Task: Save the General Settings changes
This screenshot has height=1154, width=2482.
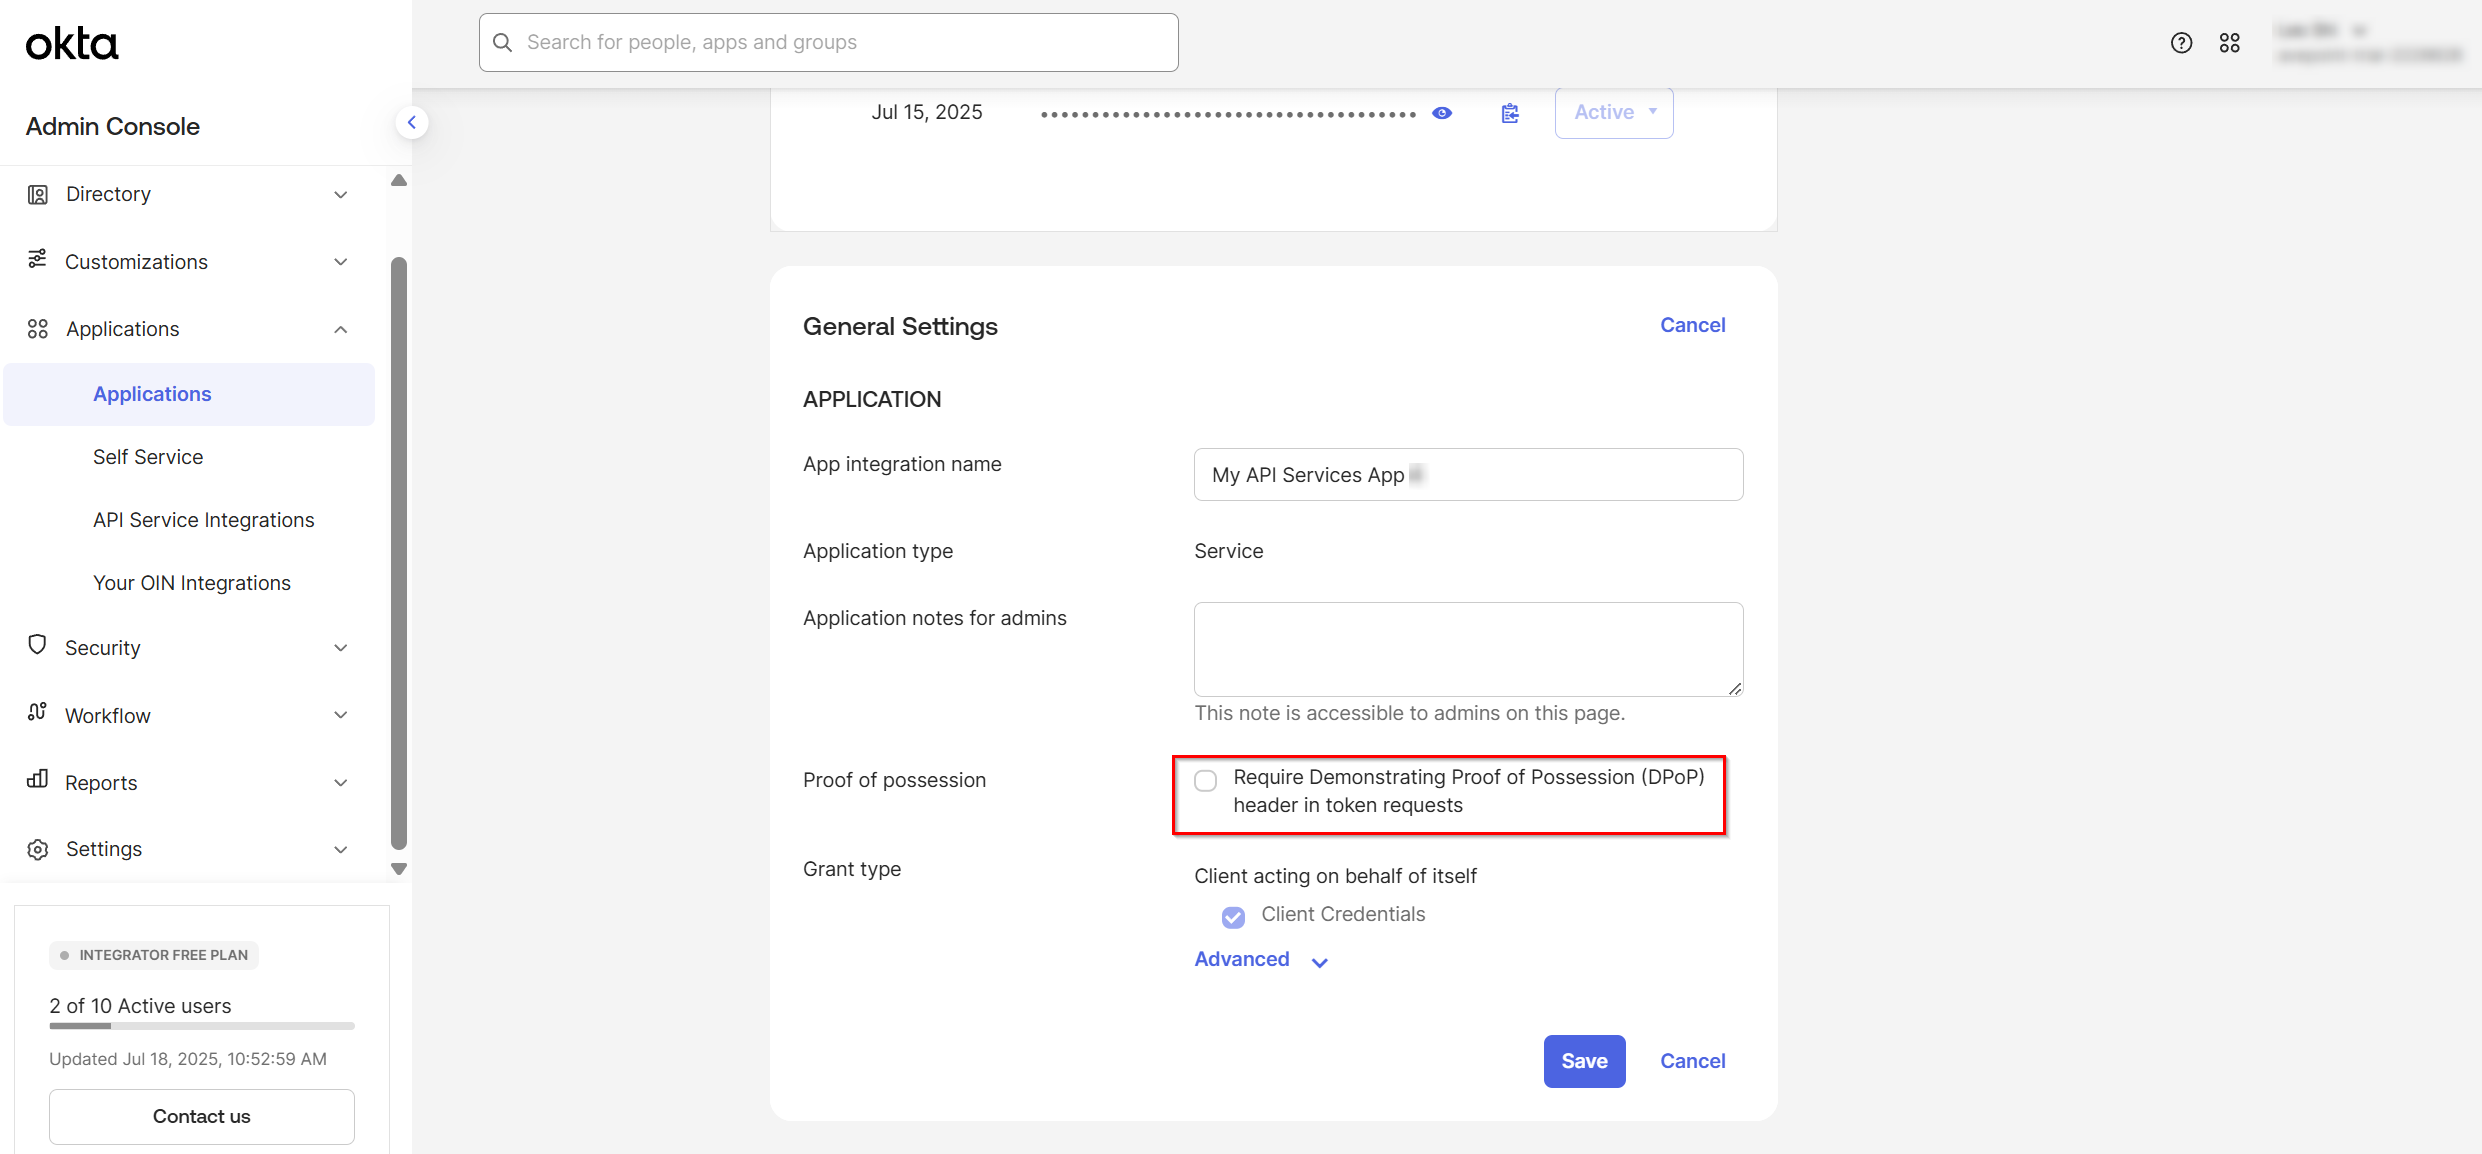Action: (1584, 1061)
